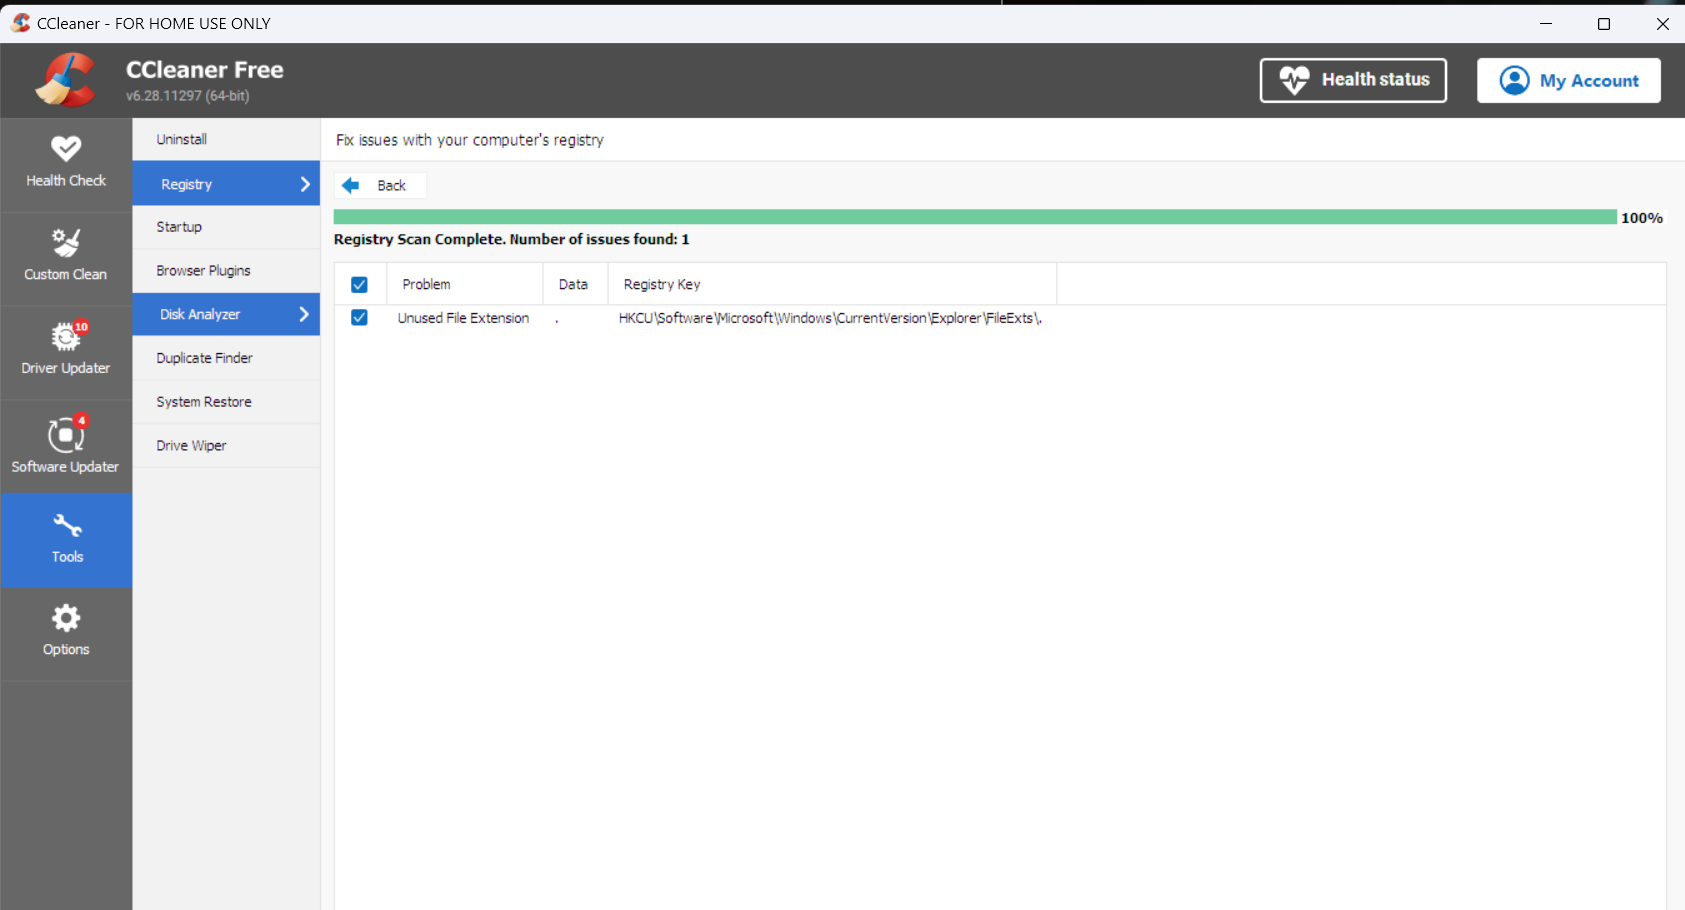
Task: Open Browser Plugins
Action: [x=226, y=271]
